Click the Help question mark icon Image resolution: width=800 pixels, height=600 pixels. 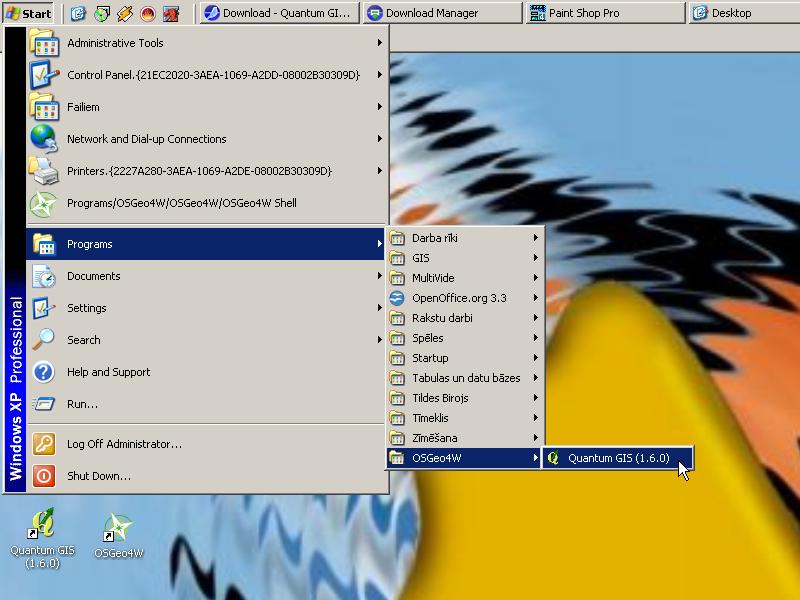point(44,372)
